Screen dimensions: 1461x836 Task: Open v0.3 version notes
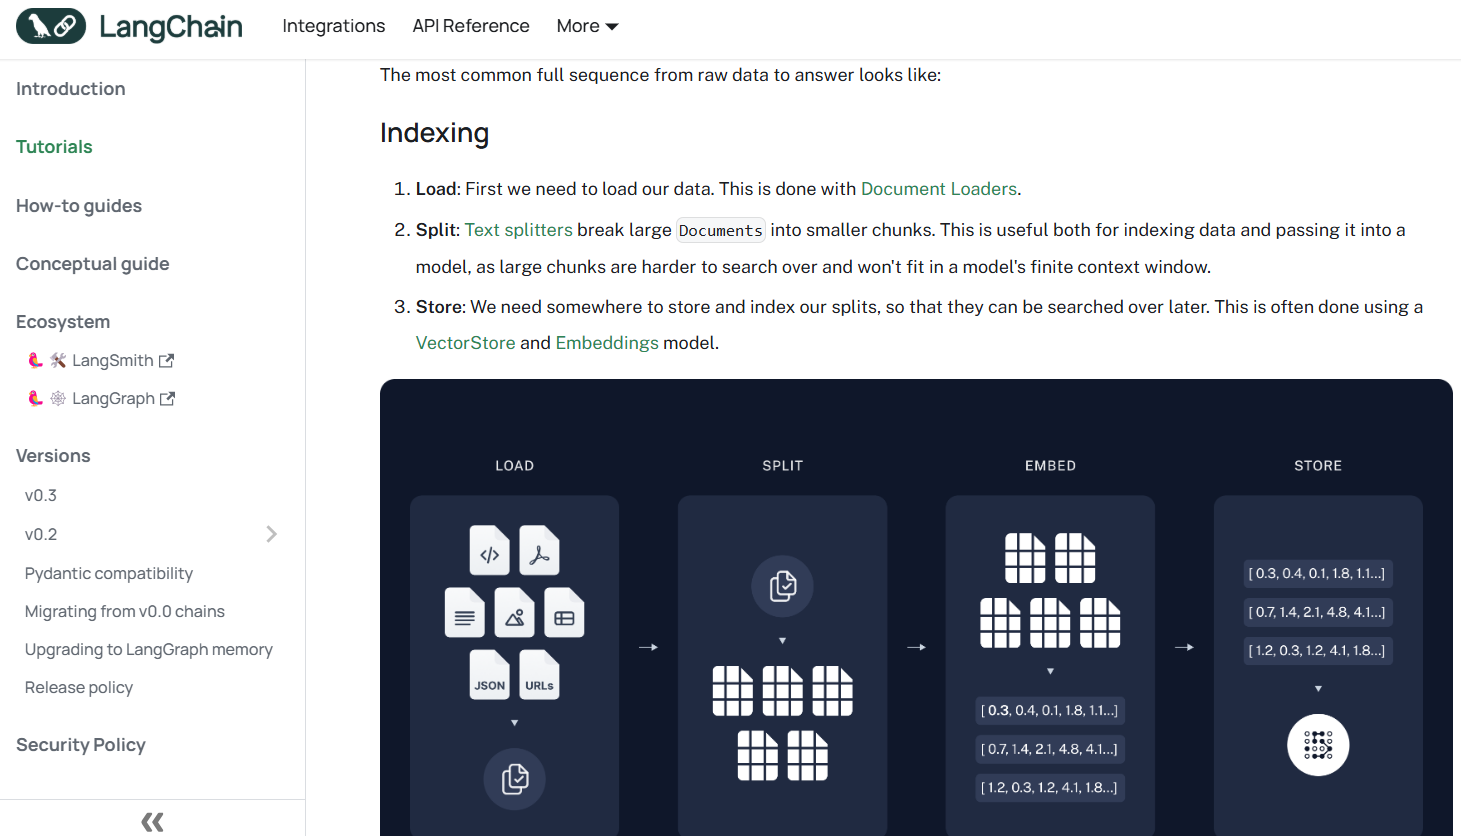point(41,495)
